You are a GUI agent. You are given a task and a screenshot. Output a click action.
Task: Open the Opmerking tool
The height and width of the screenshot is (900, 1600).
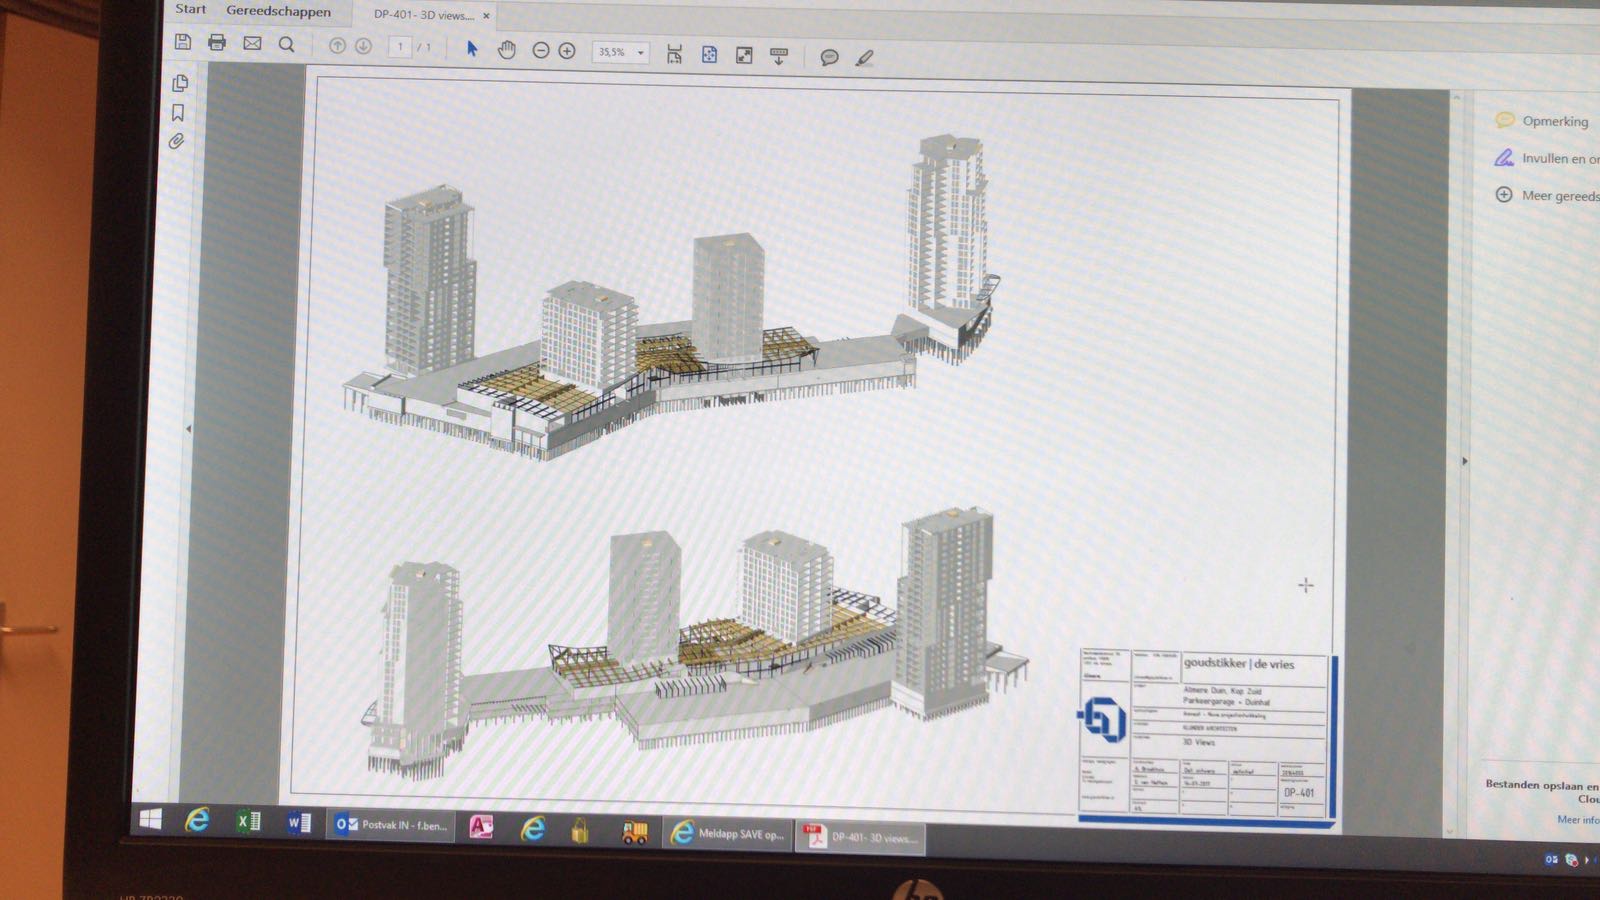point(1542,120)
